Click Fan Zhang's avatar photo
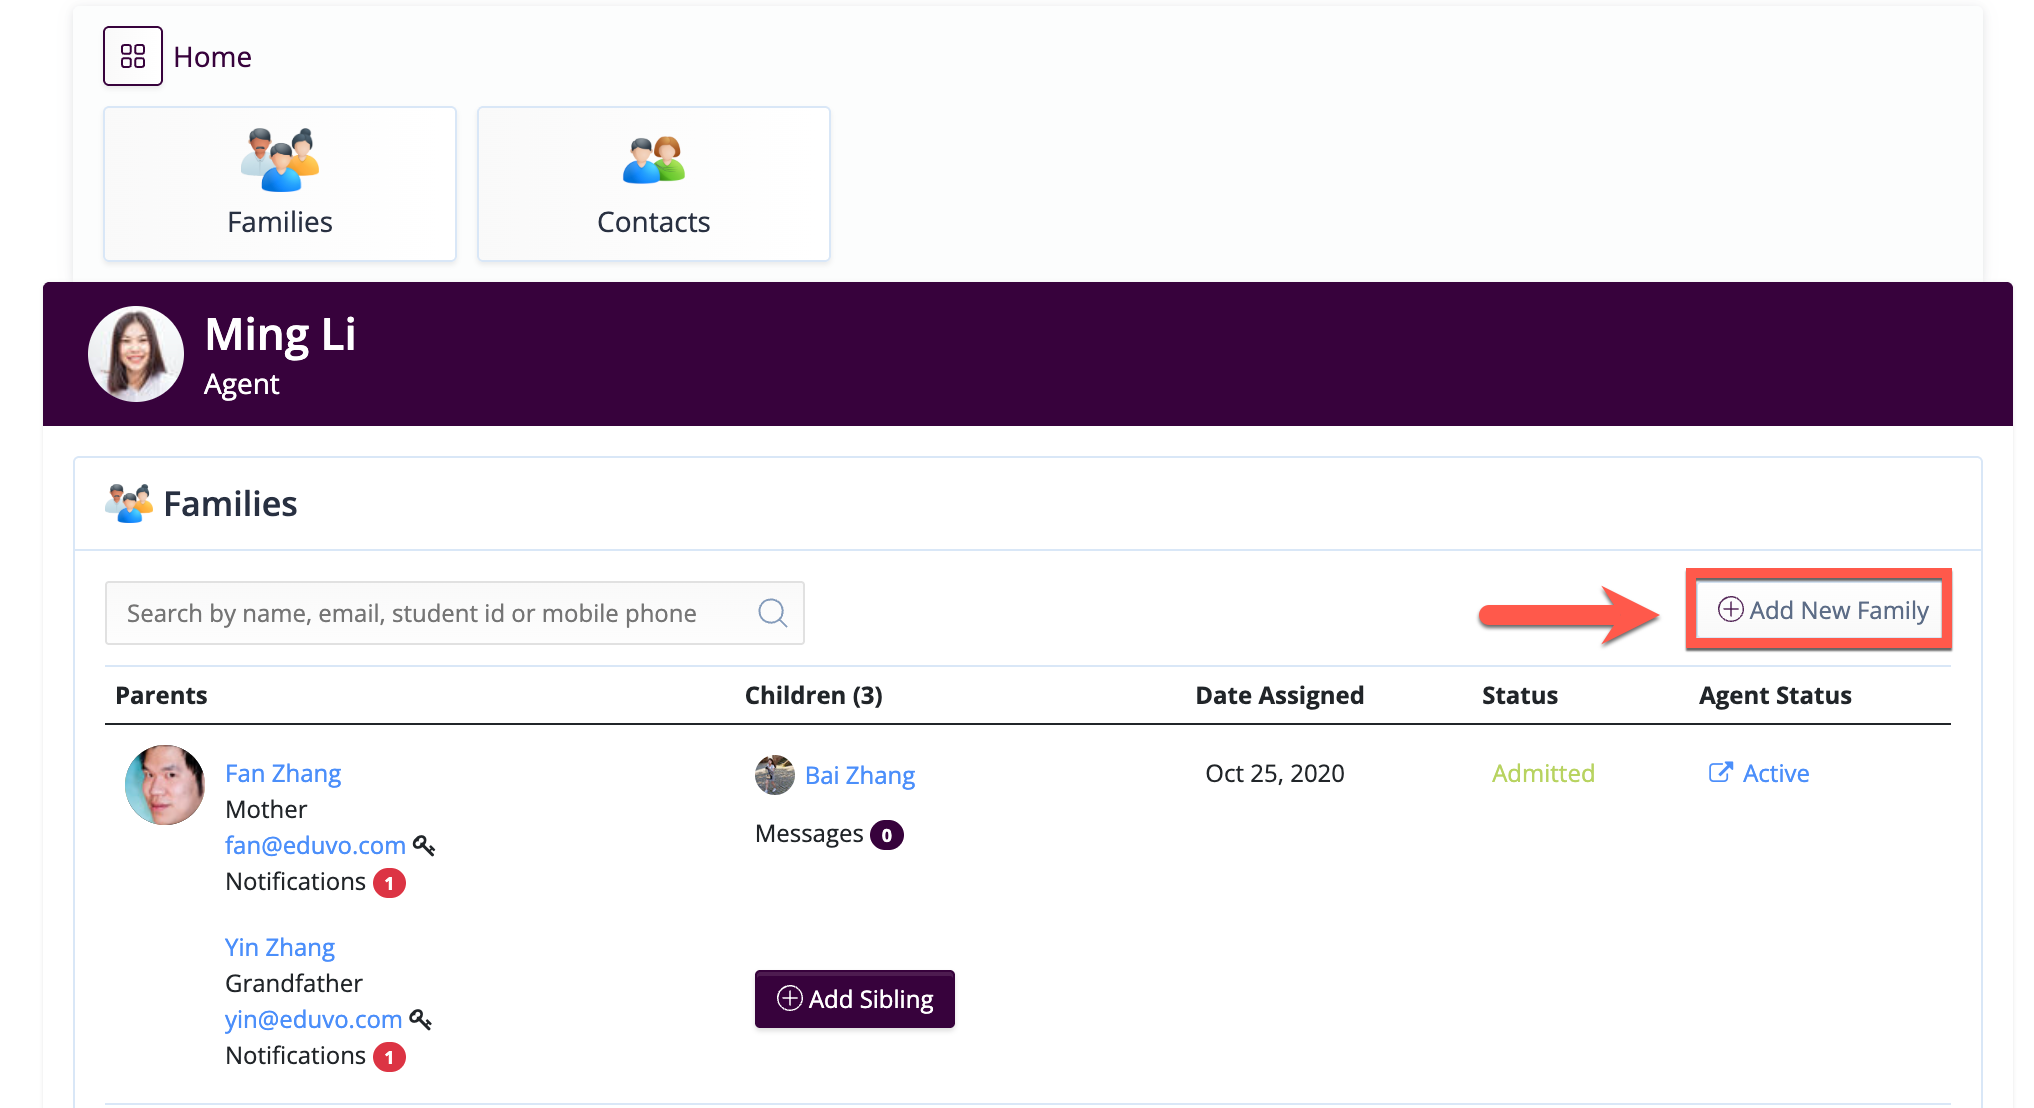Viewport: 2034px width, 1108px height. pyautogui.click(x=165, y=785)
